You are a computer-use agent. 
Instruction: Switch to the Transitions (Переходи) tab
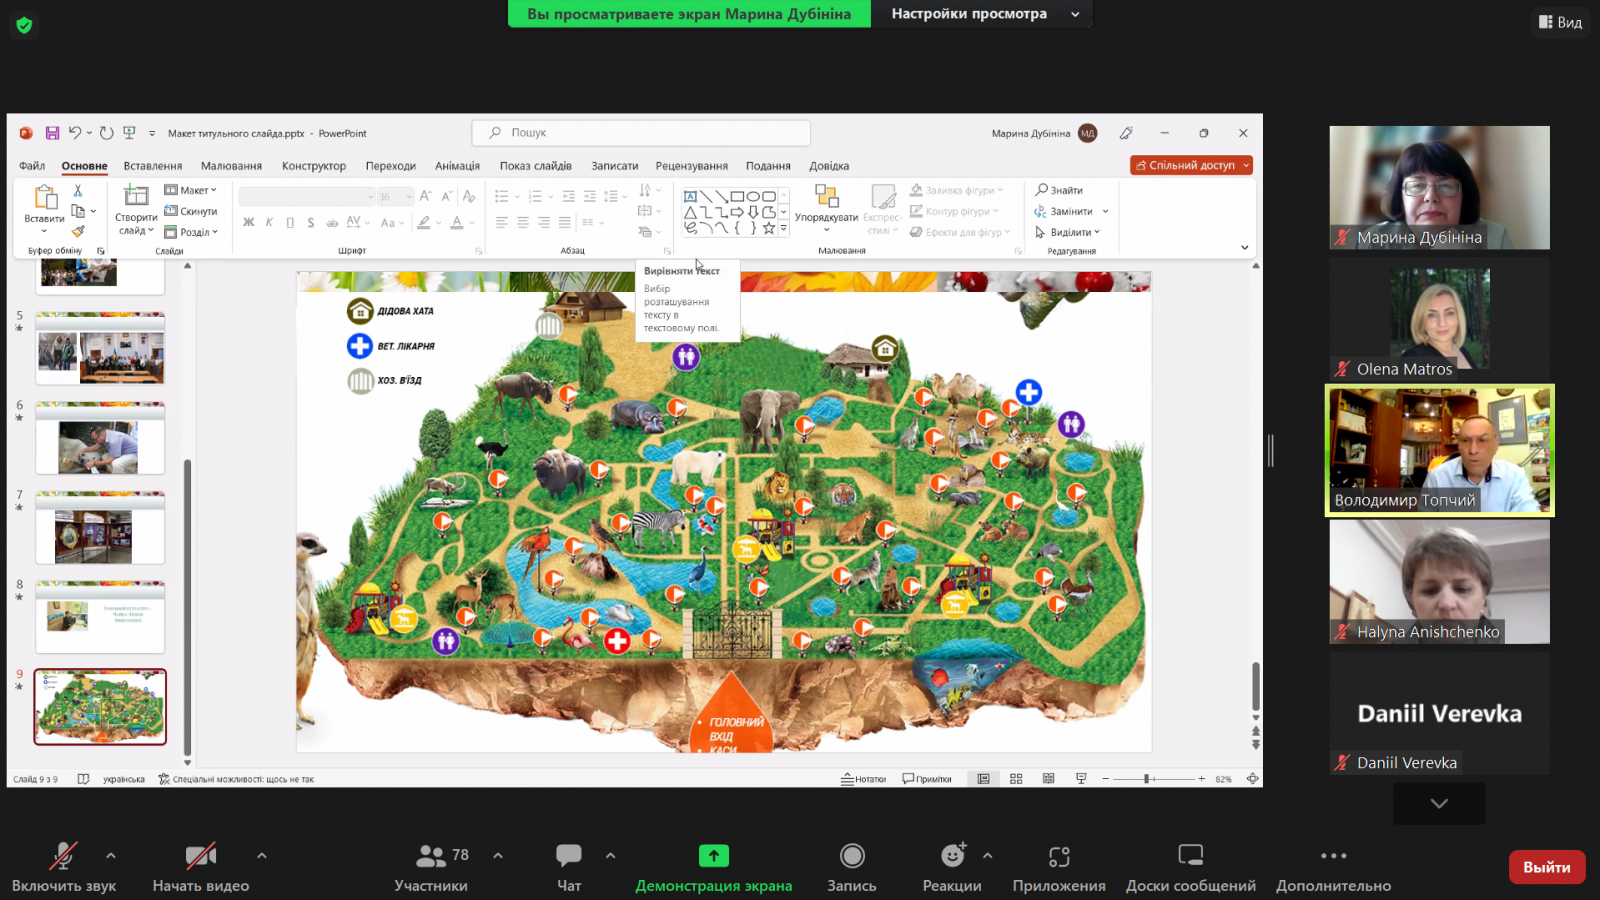[x=391, y=166]
